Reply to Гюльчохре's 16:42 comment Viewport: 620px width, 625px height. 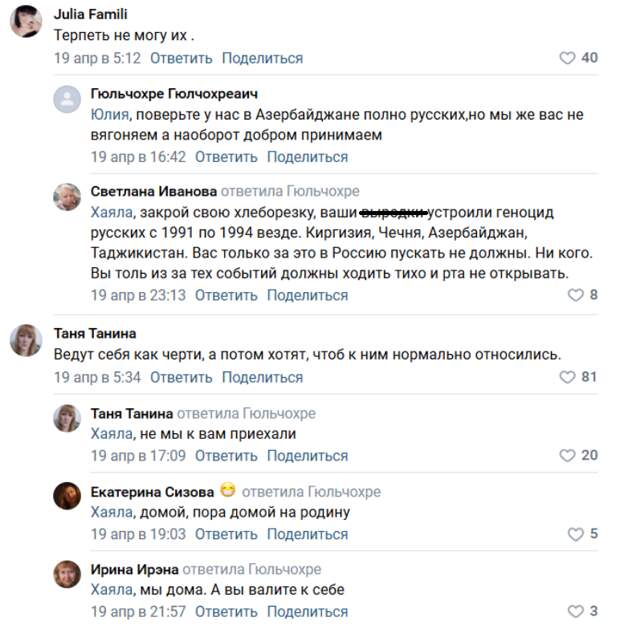pos(226,157)
